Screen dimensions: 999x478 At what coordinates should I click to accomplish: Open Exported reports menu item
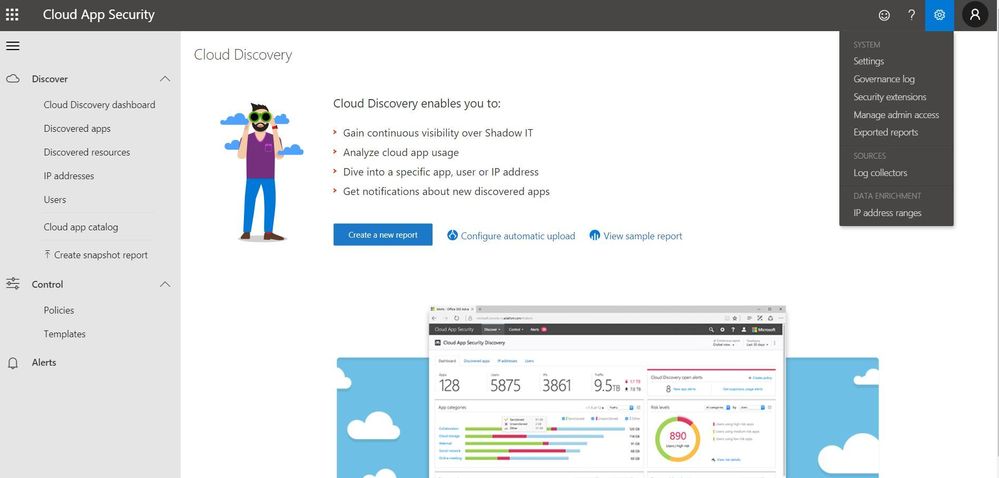coord(886,132)
